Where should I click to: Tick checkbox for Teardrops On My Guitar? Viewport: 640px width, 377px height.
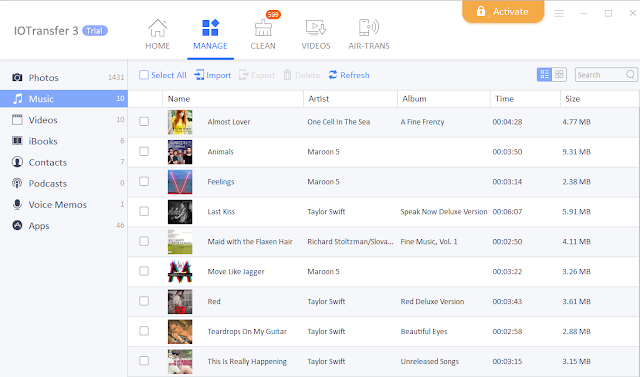coord(144,331)
